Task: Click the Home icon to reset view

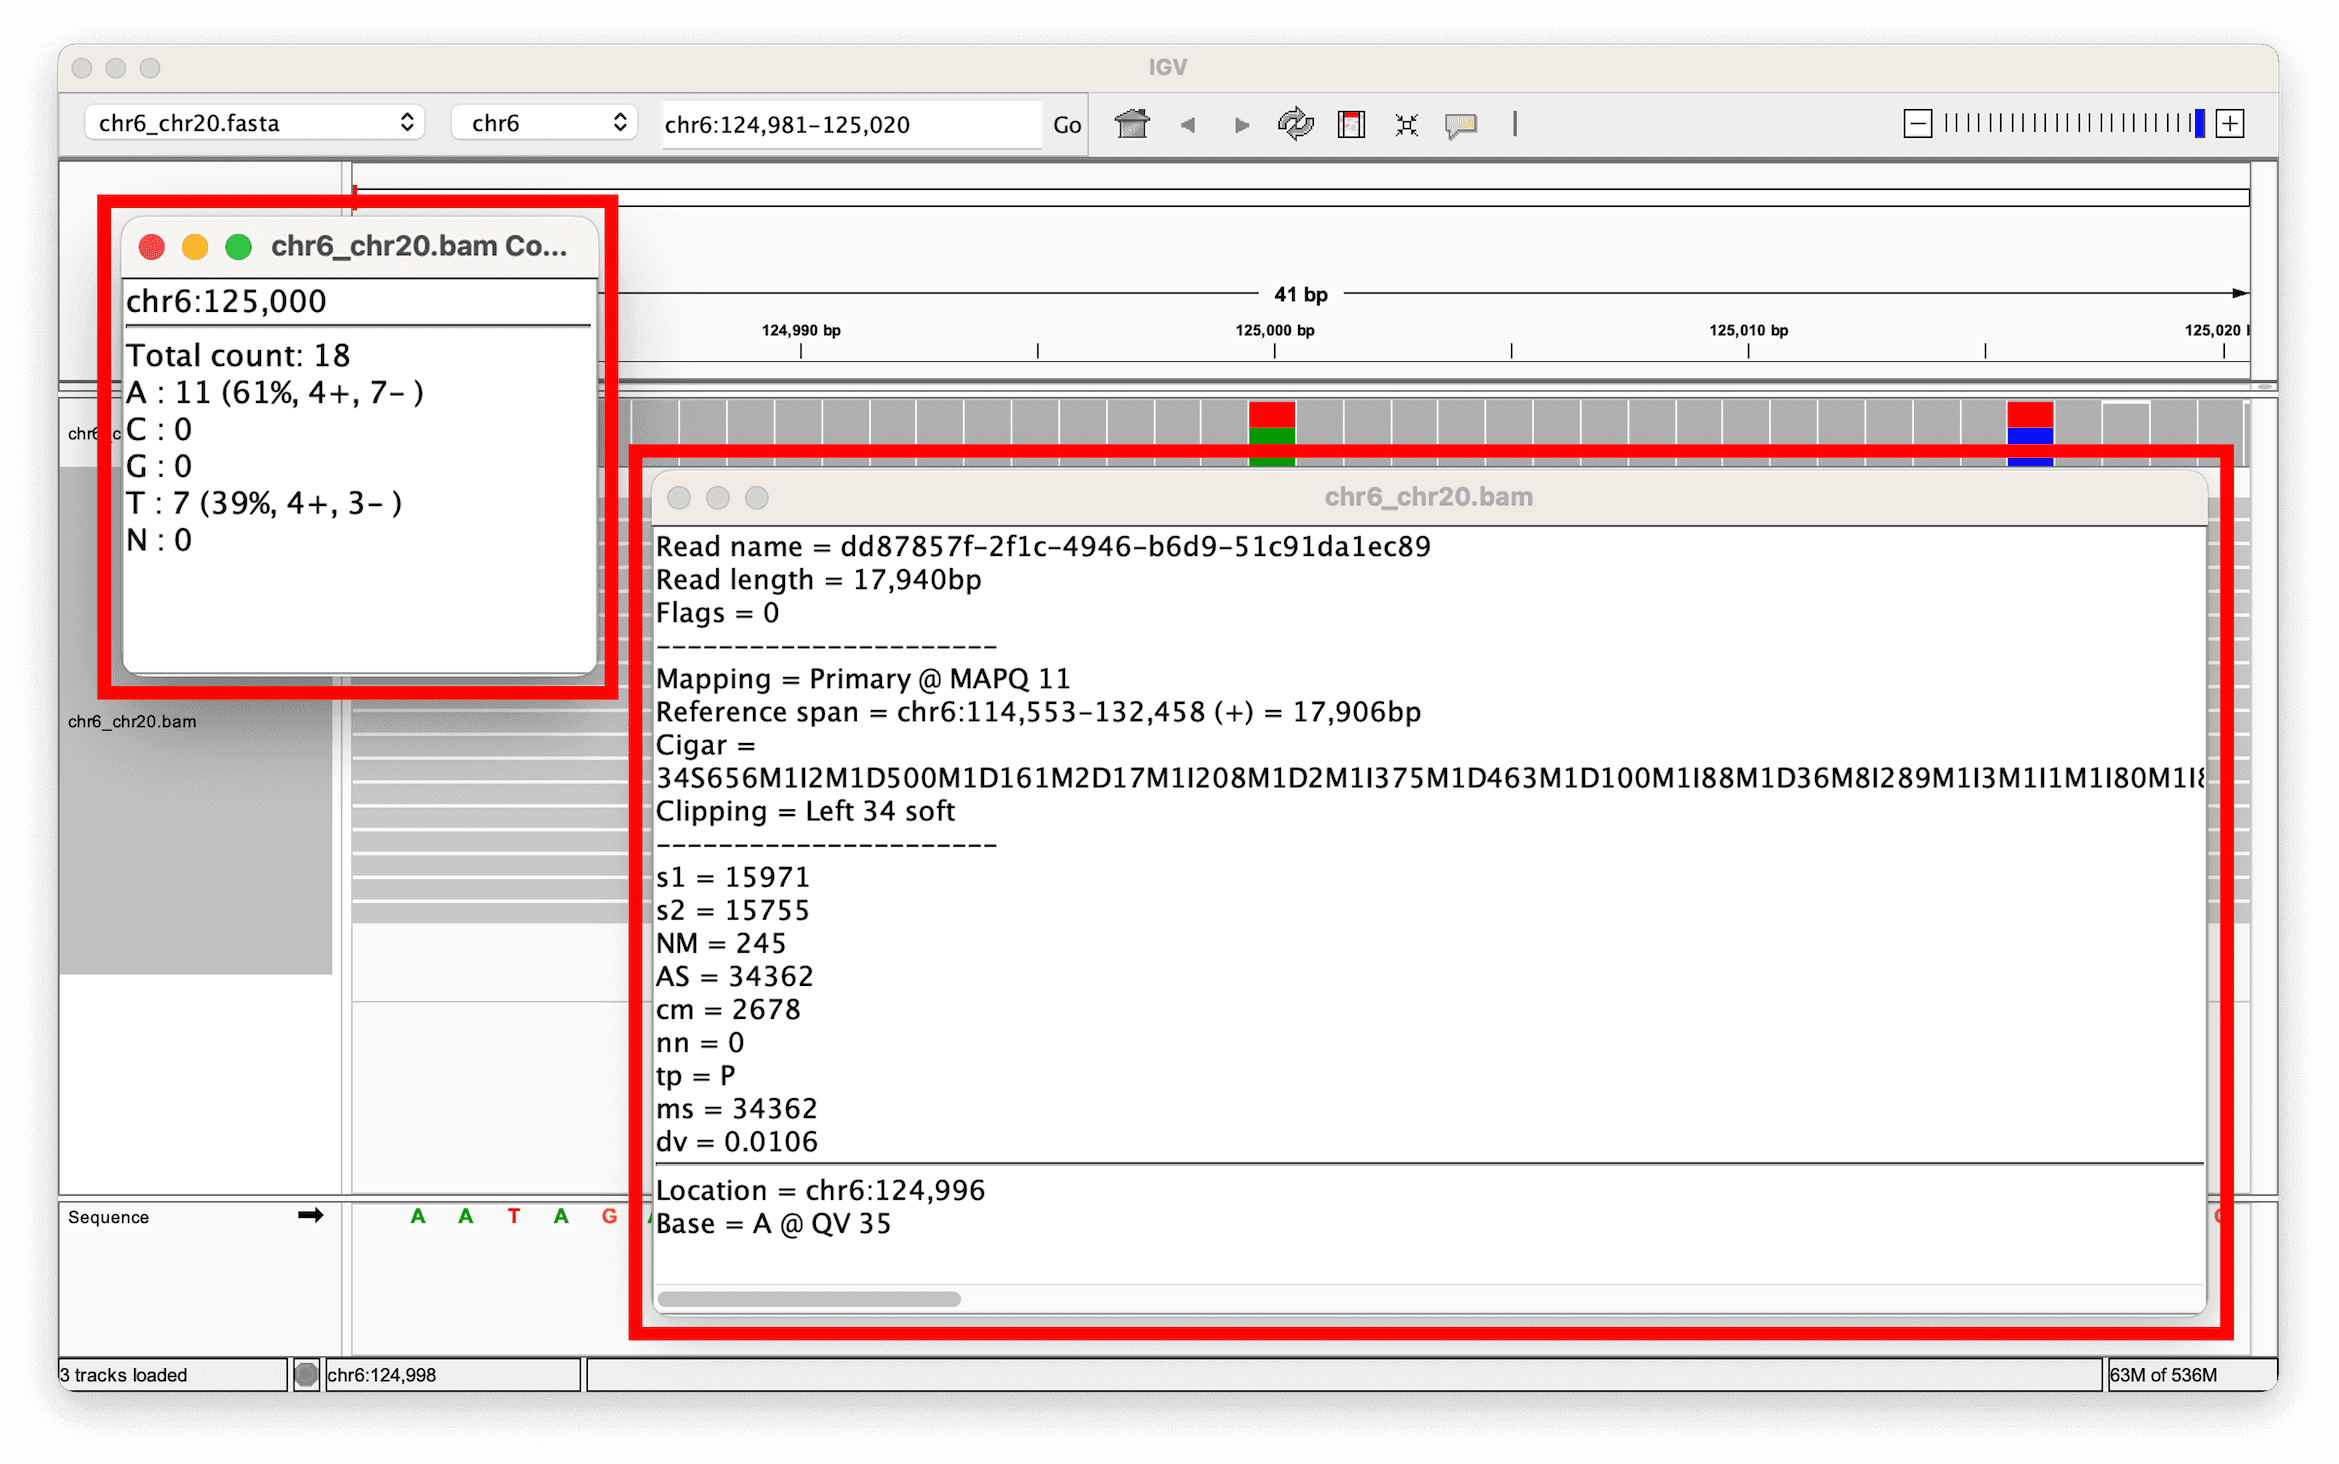Action: tap(1131, 124)
